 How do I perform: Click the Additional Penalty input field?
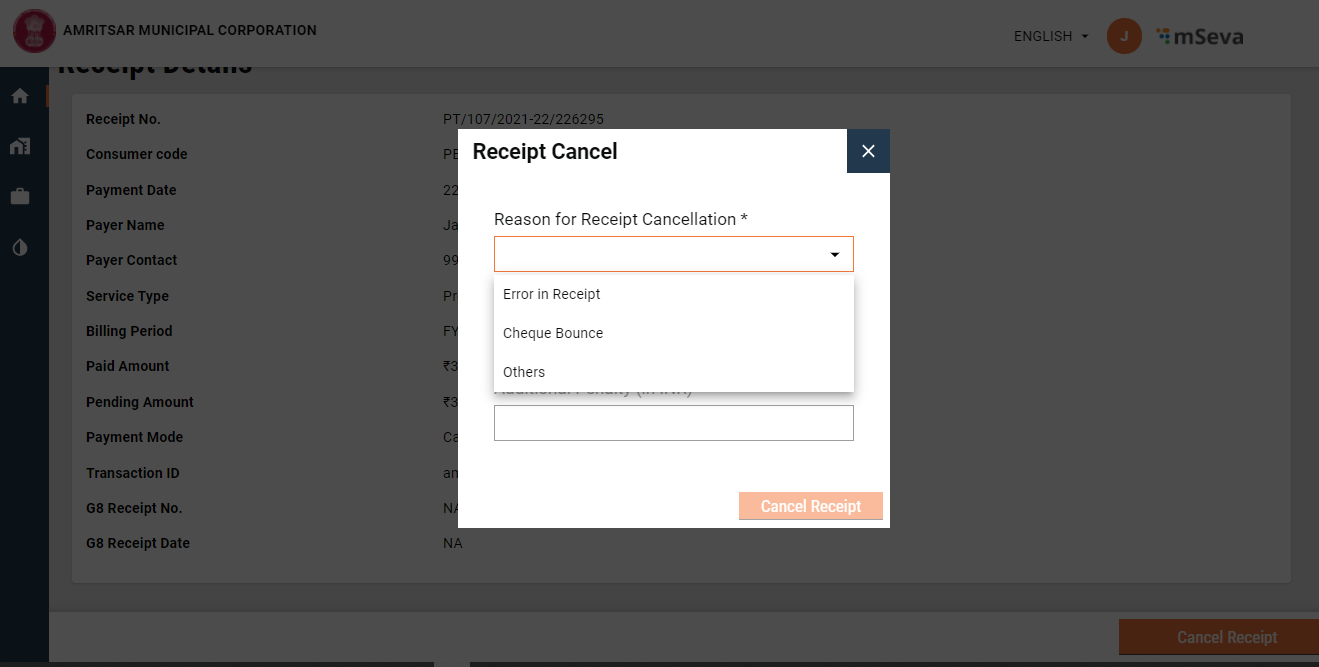673,423
